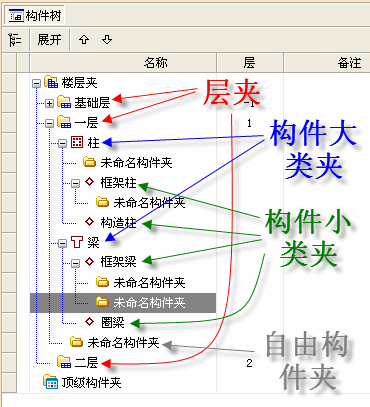The height and width of the screenshot is (407, 370).
Task: Collapse the 一层 node
Action: 49,123
